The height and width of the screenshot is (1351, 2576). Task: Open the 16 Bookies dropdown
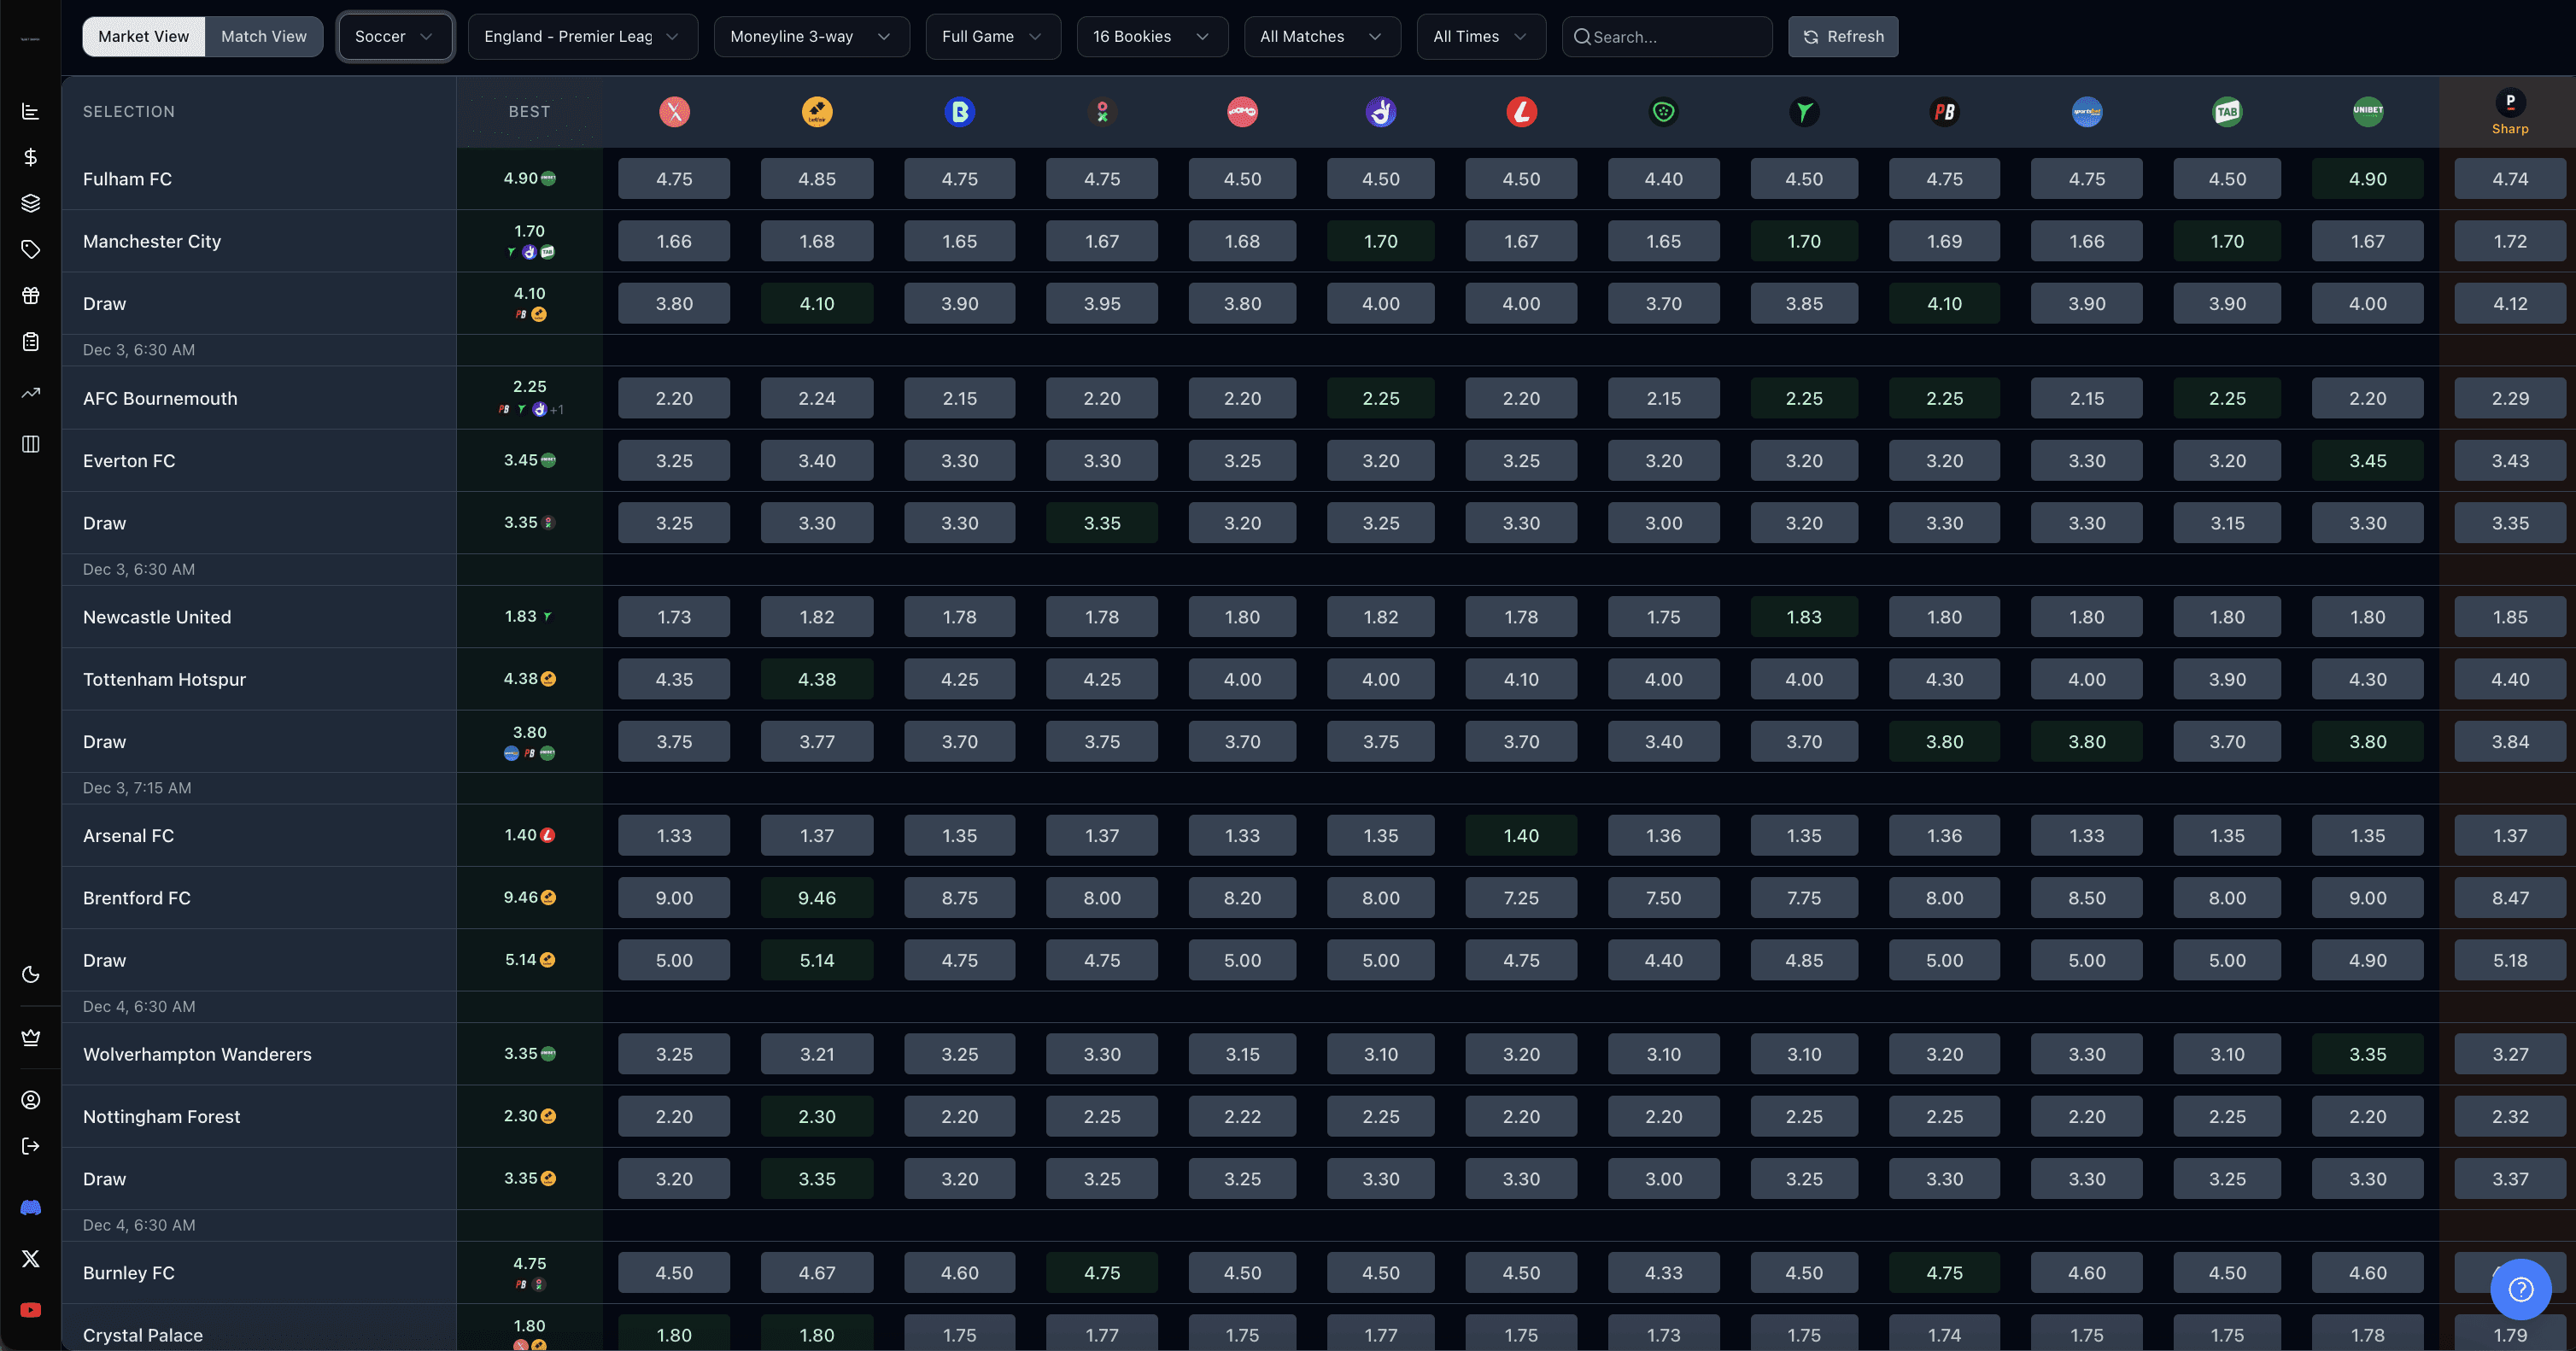coord(1151,36)
